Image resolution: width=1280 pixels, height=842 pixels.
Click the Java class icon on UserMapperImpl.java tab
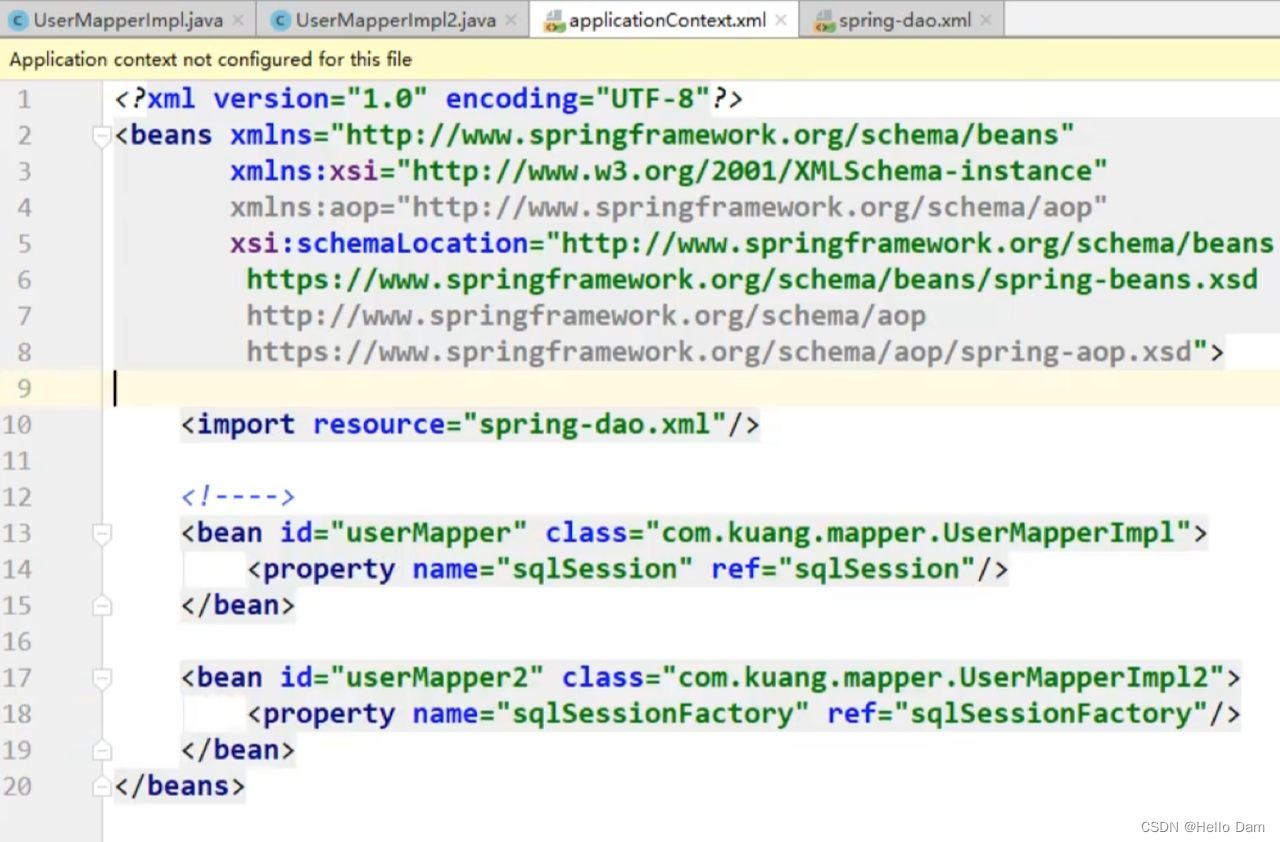tap(18, 20)
